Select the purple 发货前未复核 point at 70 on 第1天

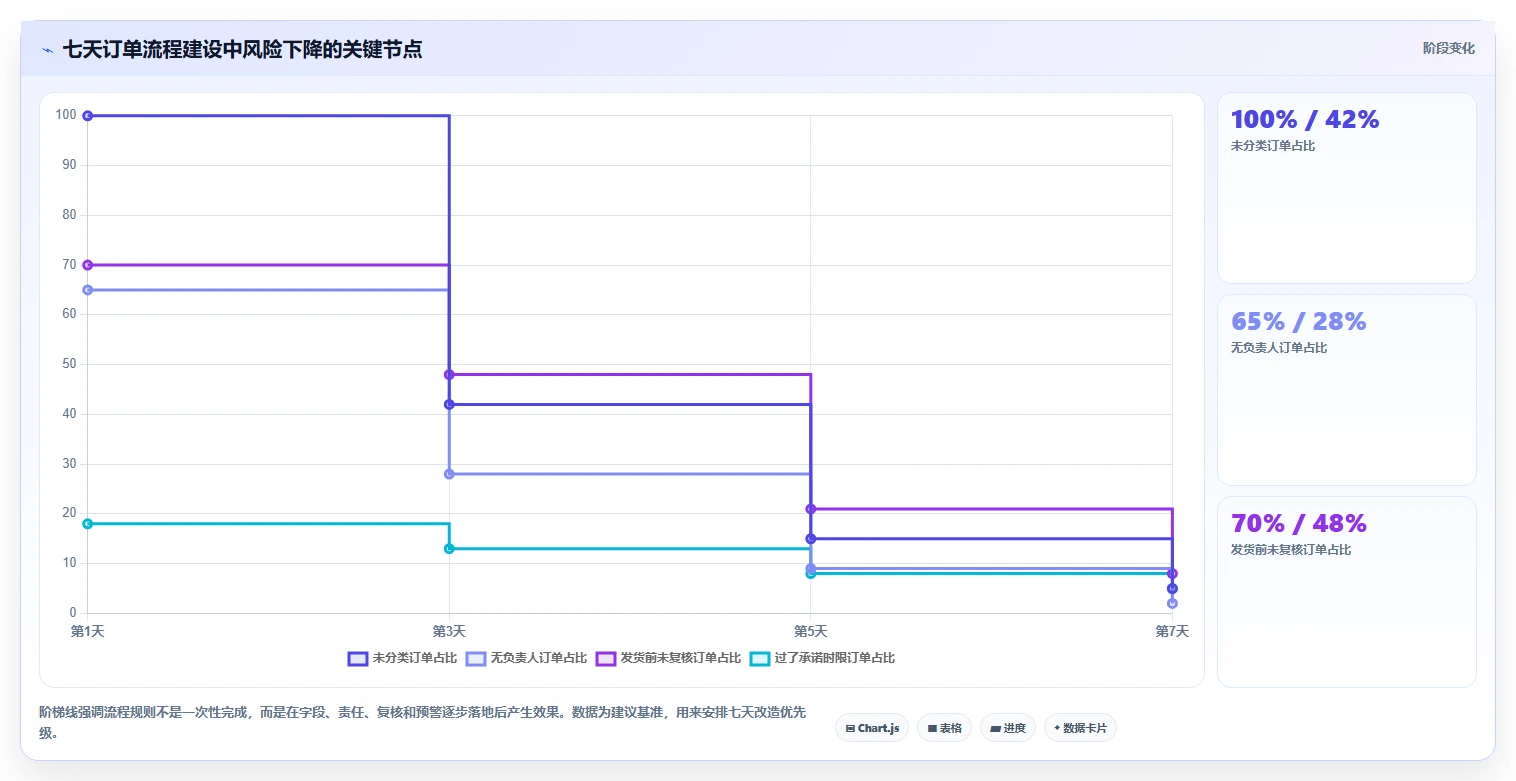pos(88,265)
